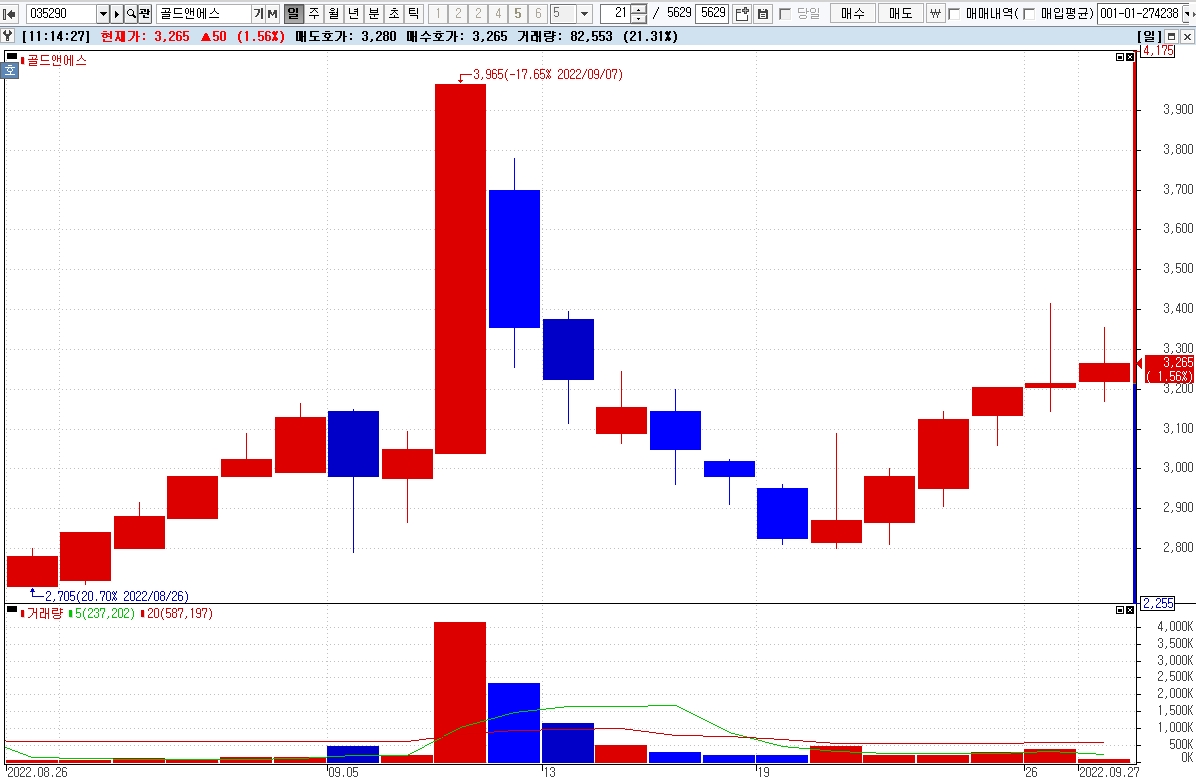Screen dimensions: 1196x777
Task: Click the bar count field showing 21
Action: [616, 14]
